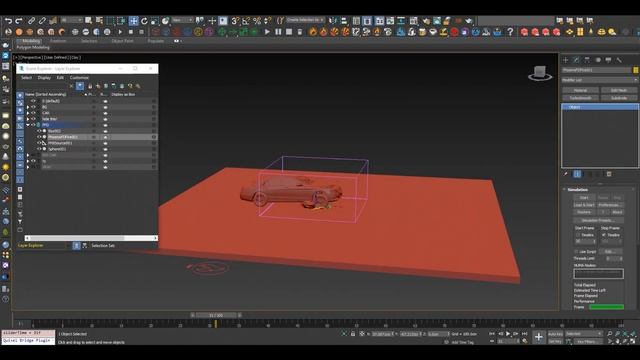Toggle visibility eye of CAR layer
Viewport: 640px width, 360px height.
(x=33, y=113)
